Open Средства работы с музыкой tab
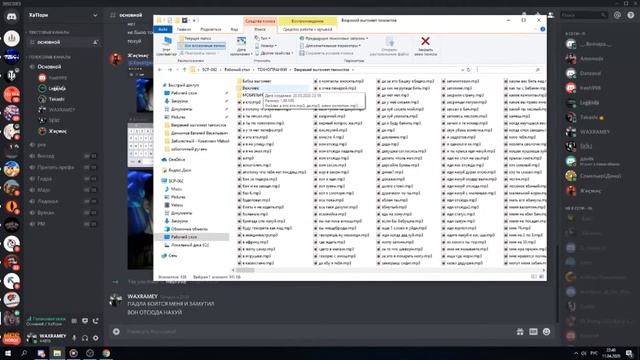Screen dimensions: 640x360 (x=307, y=29)
